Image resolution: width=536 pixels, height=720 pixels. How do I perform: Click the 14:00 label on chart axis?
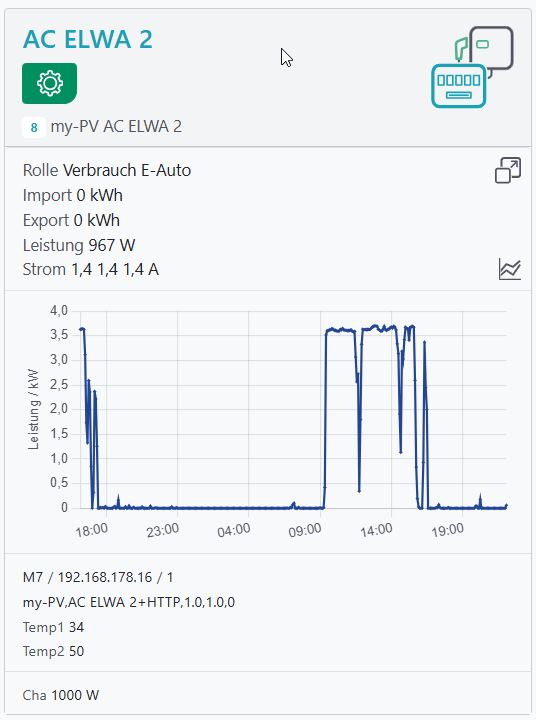tap(377, 530)
